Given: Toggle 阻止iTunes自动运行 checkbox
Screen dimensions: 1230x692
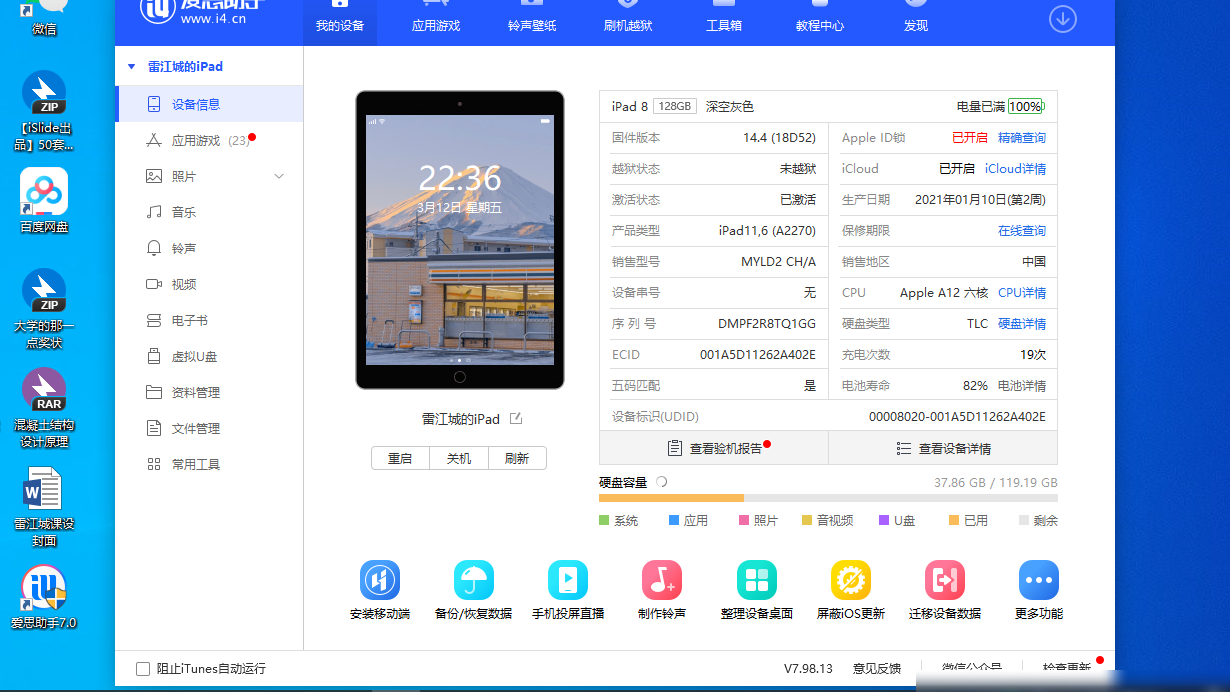Looking at the screenshot, I should (143, 669).
